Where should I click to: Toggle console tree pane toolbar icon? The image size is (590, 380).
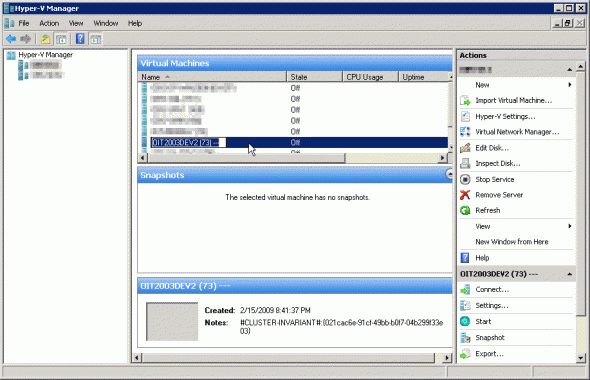tap(61, 38)
